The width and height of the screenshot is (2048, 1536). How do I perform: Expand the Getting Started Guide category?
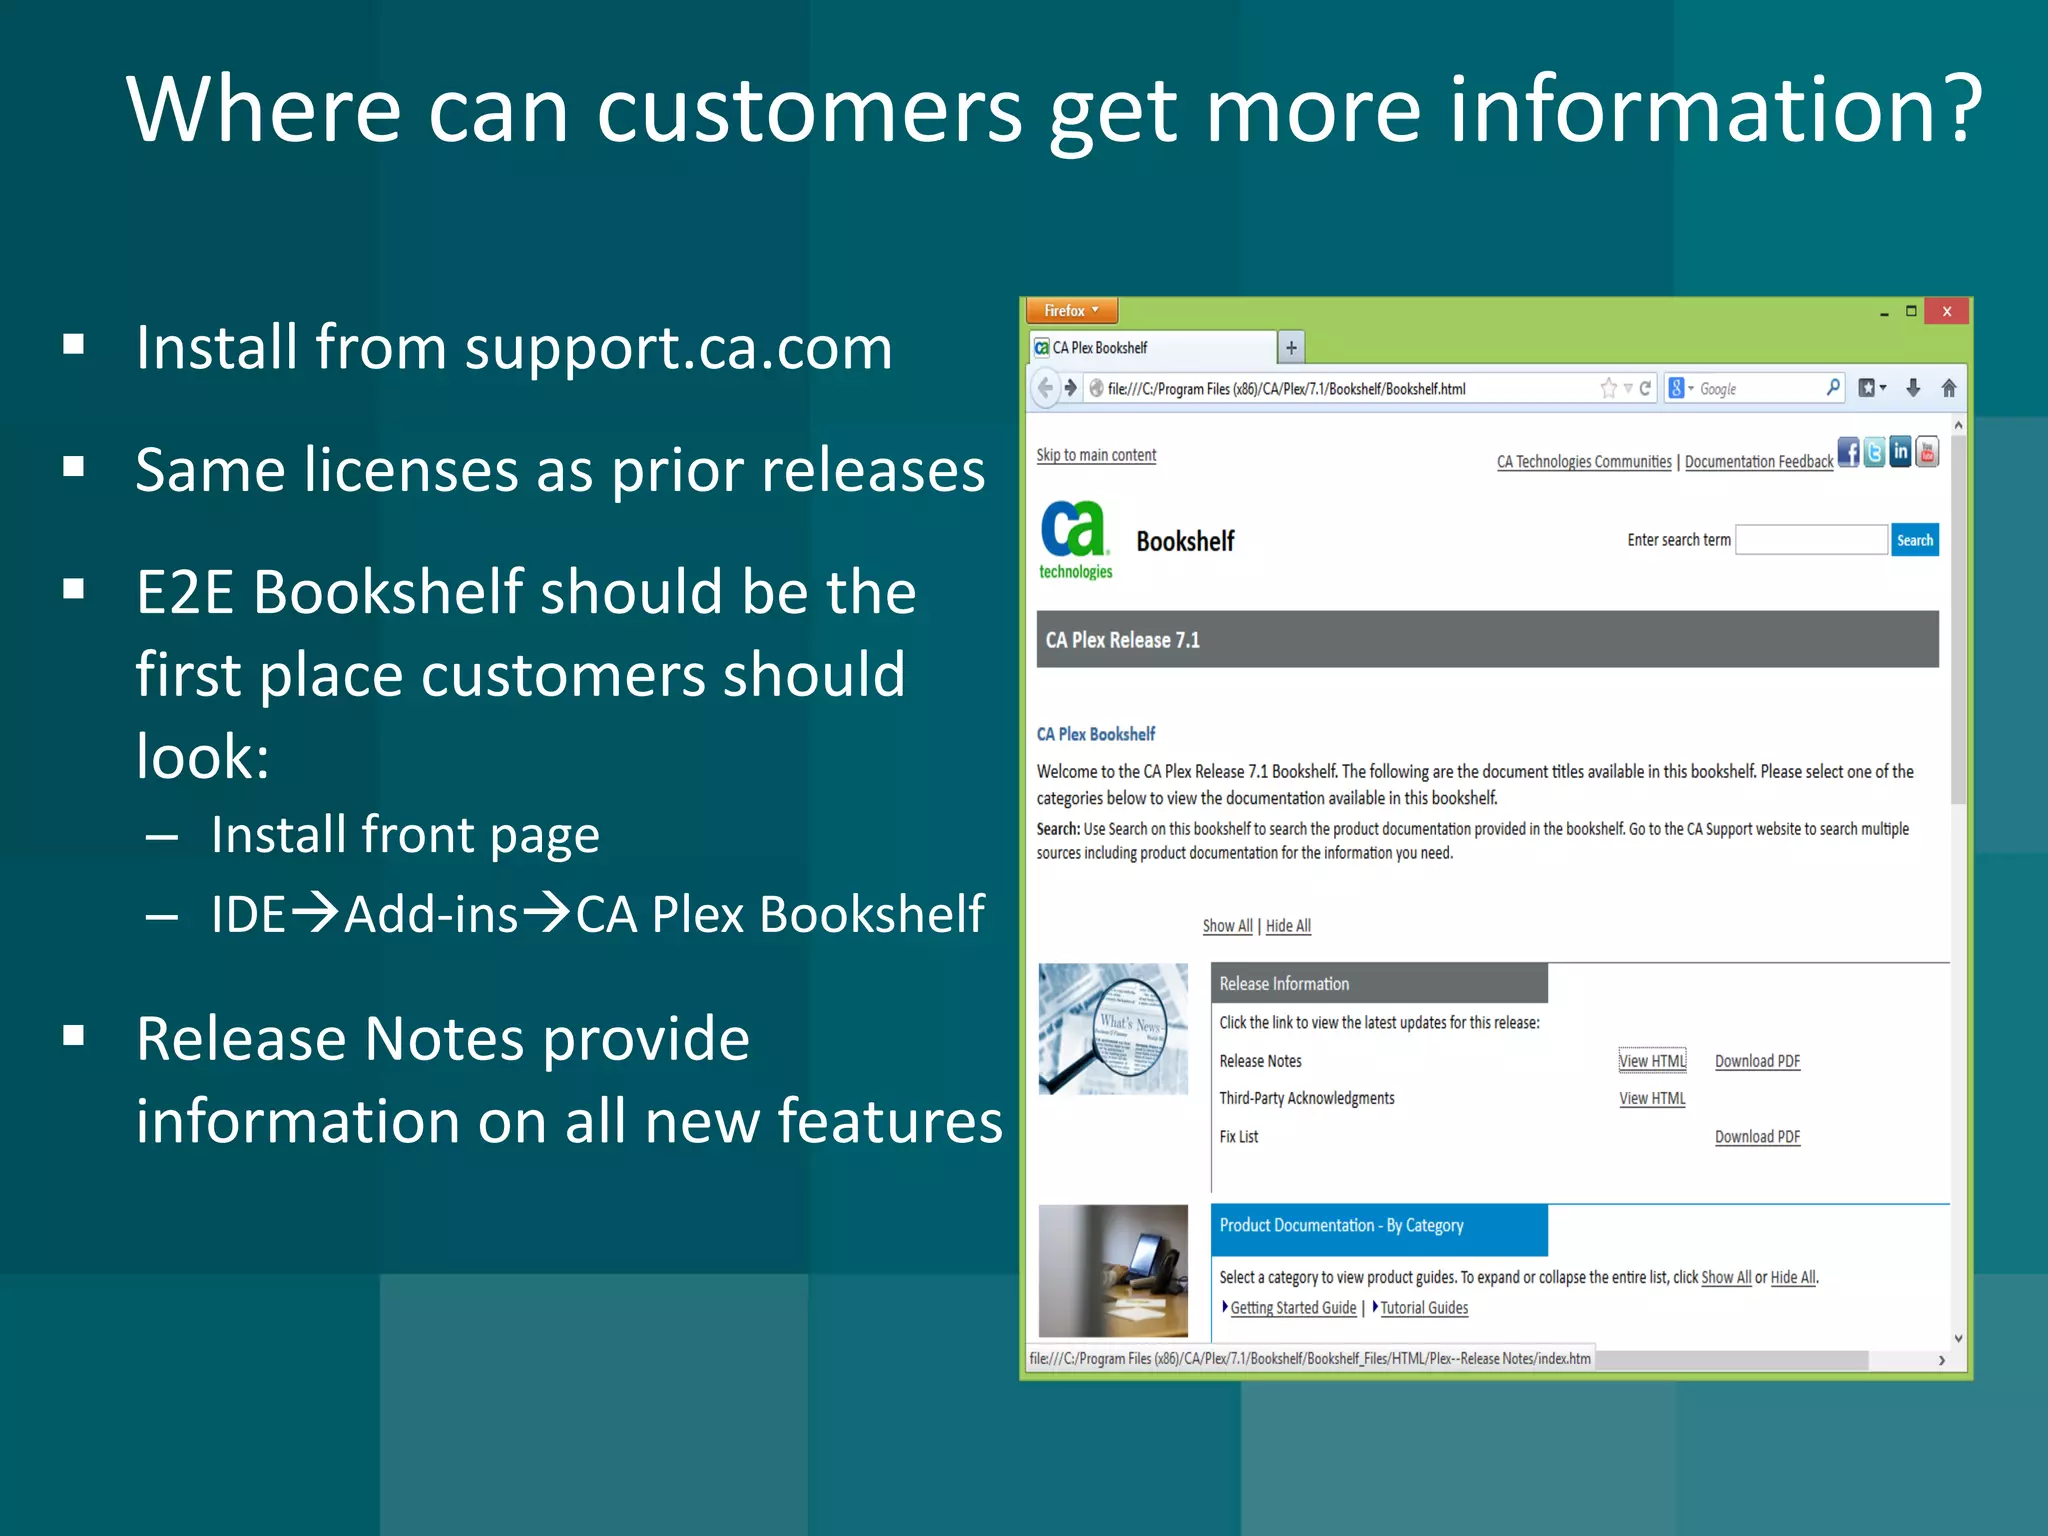1292,1308
